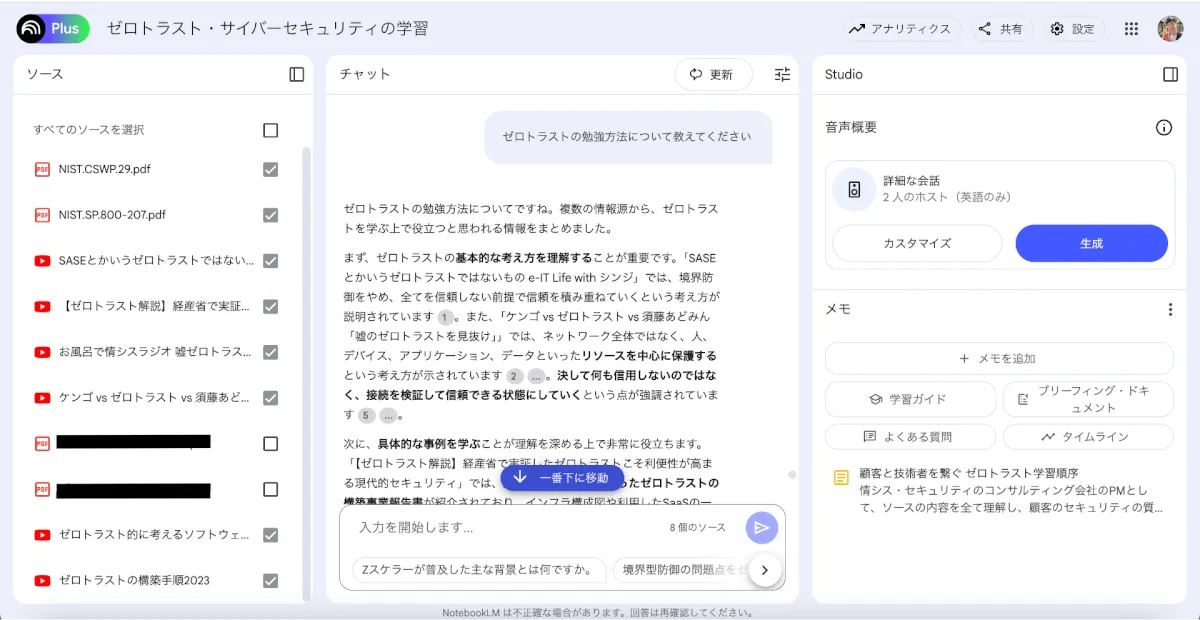Click the 更新 refresh button
Screen dimensions: 1200x620
coord(714,74)
